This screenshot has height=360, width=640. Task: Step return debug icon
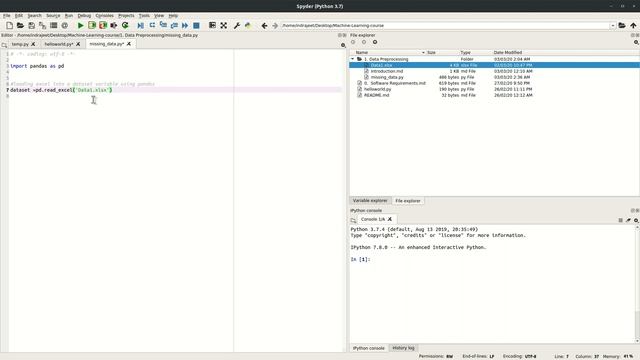174,25
